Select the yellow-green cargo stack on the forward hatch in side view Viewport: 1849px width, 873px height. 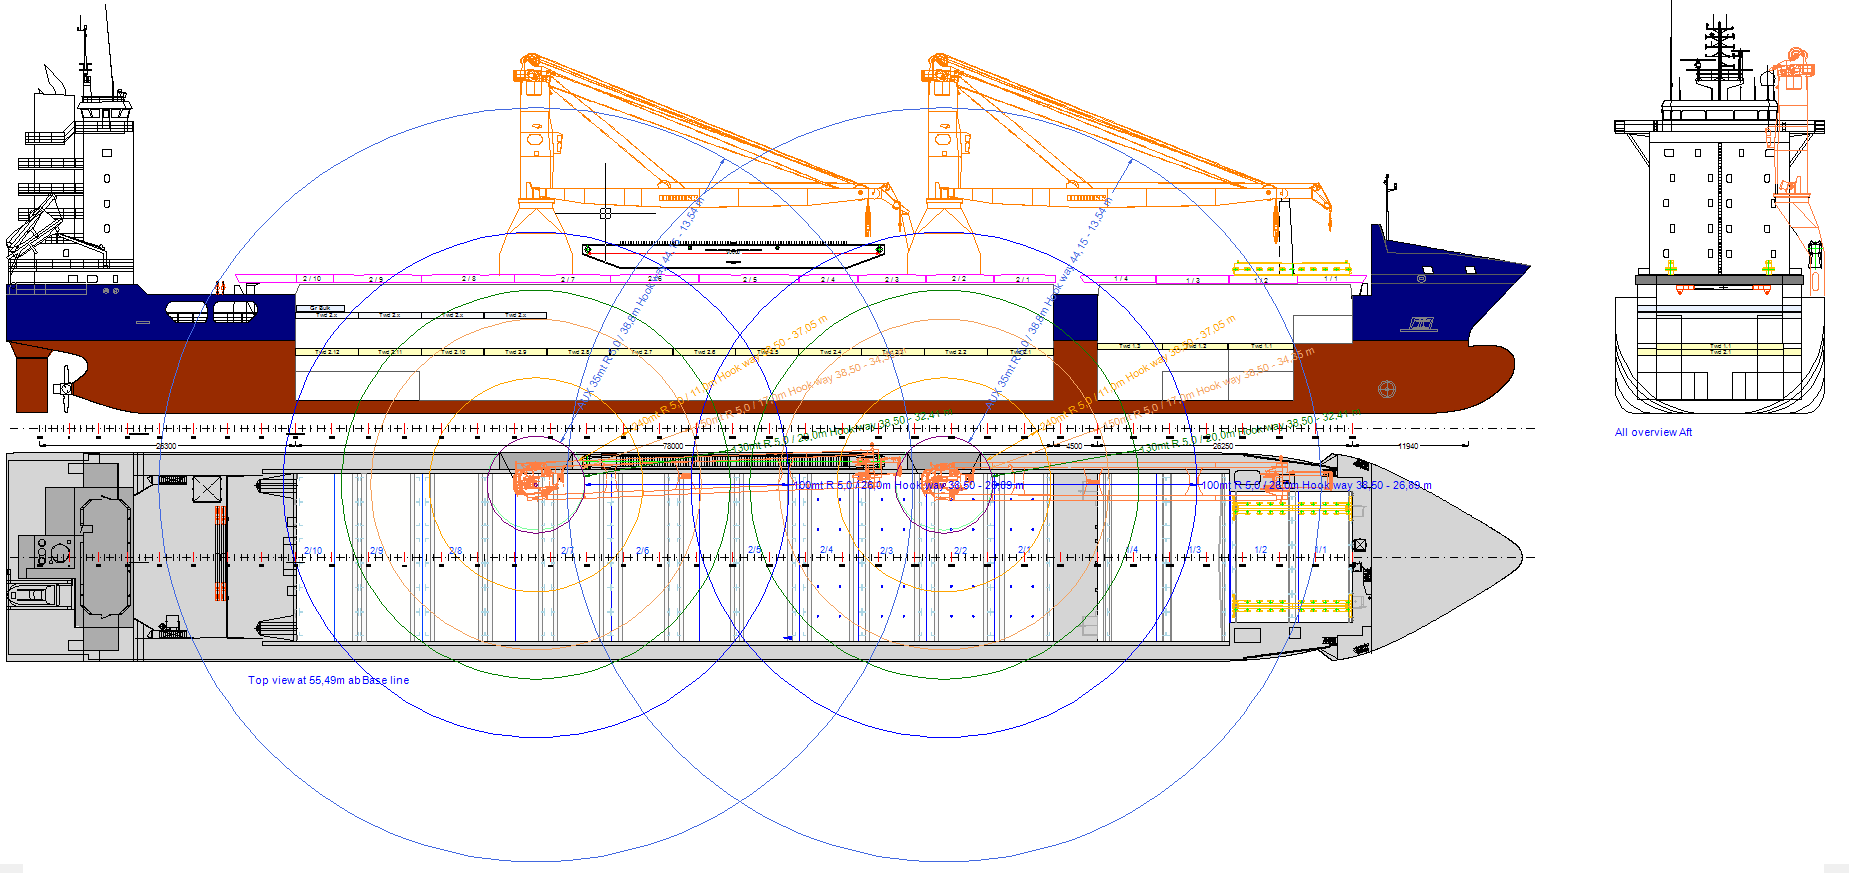pos(1291,268)
